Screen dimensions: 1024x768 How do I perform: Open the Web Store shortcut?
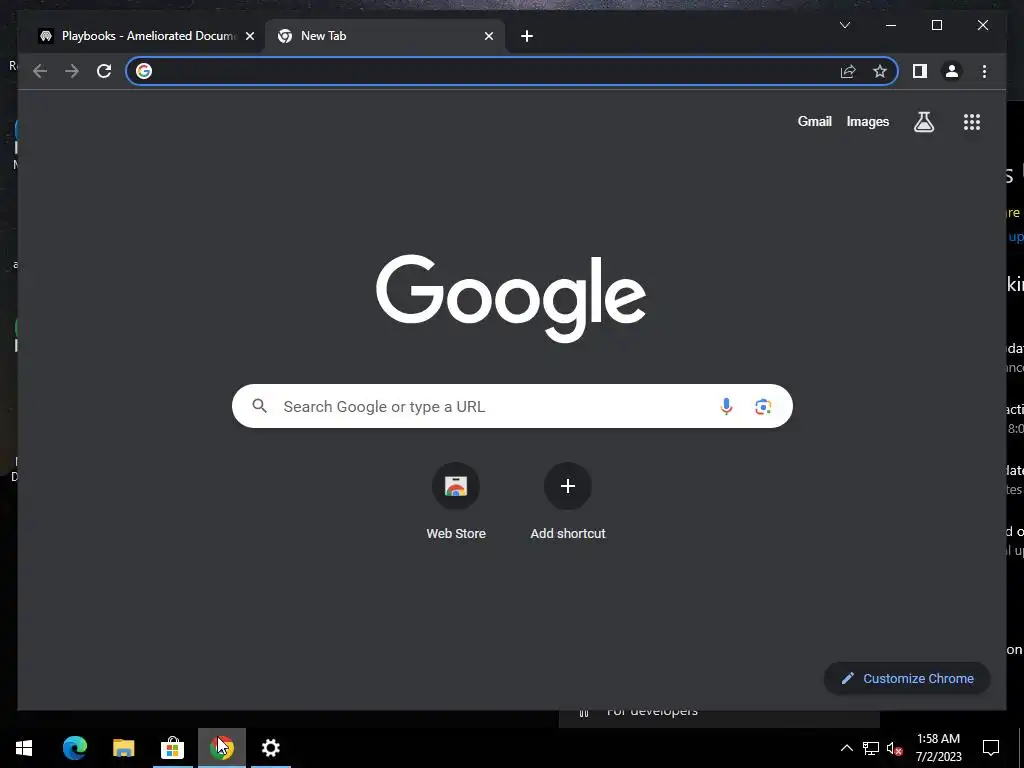tap(456, 502)
